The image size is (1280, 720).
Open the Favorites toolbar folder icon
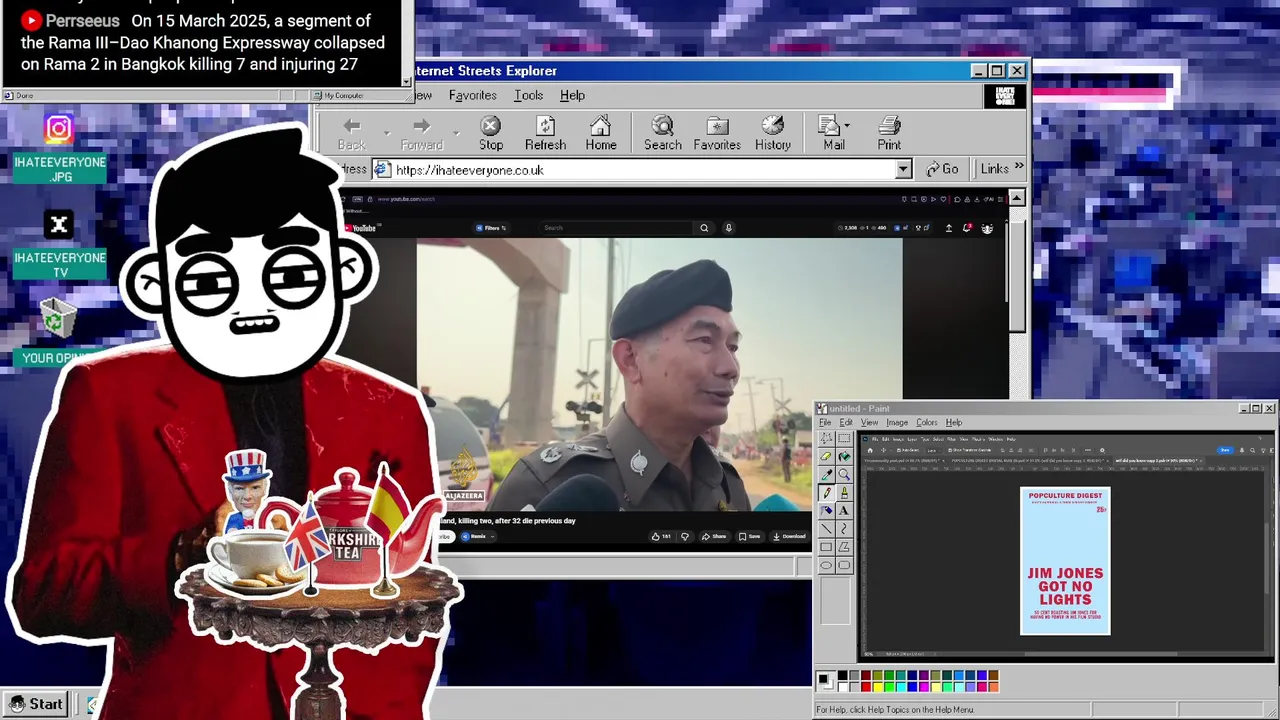click(717, 133)
